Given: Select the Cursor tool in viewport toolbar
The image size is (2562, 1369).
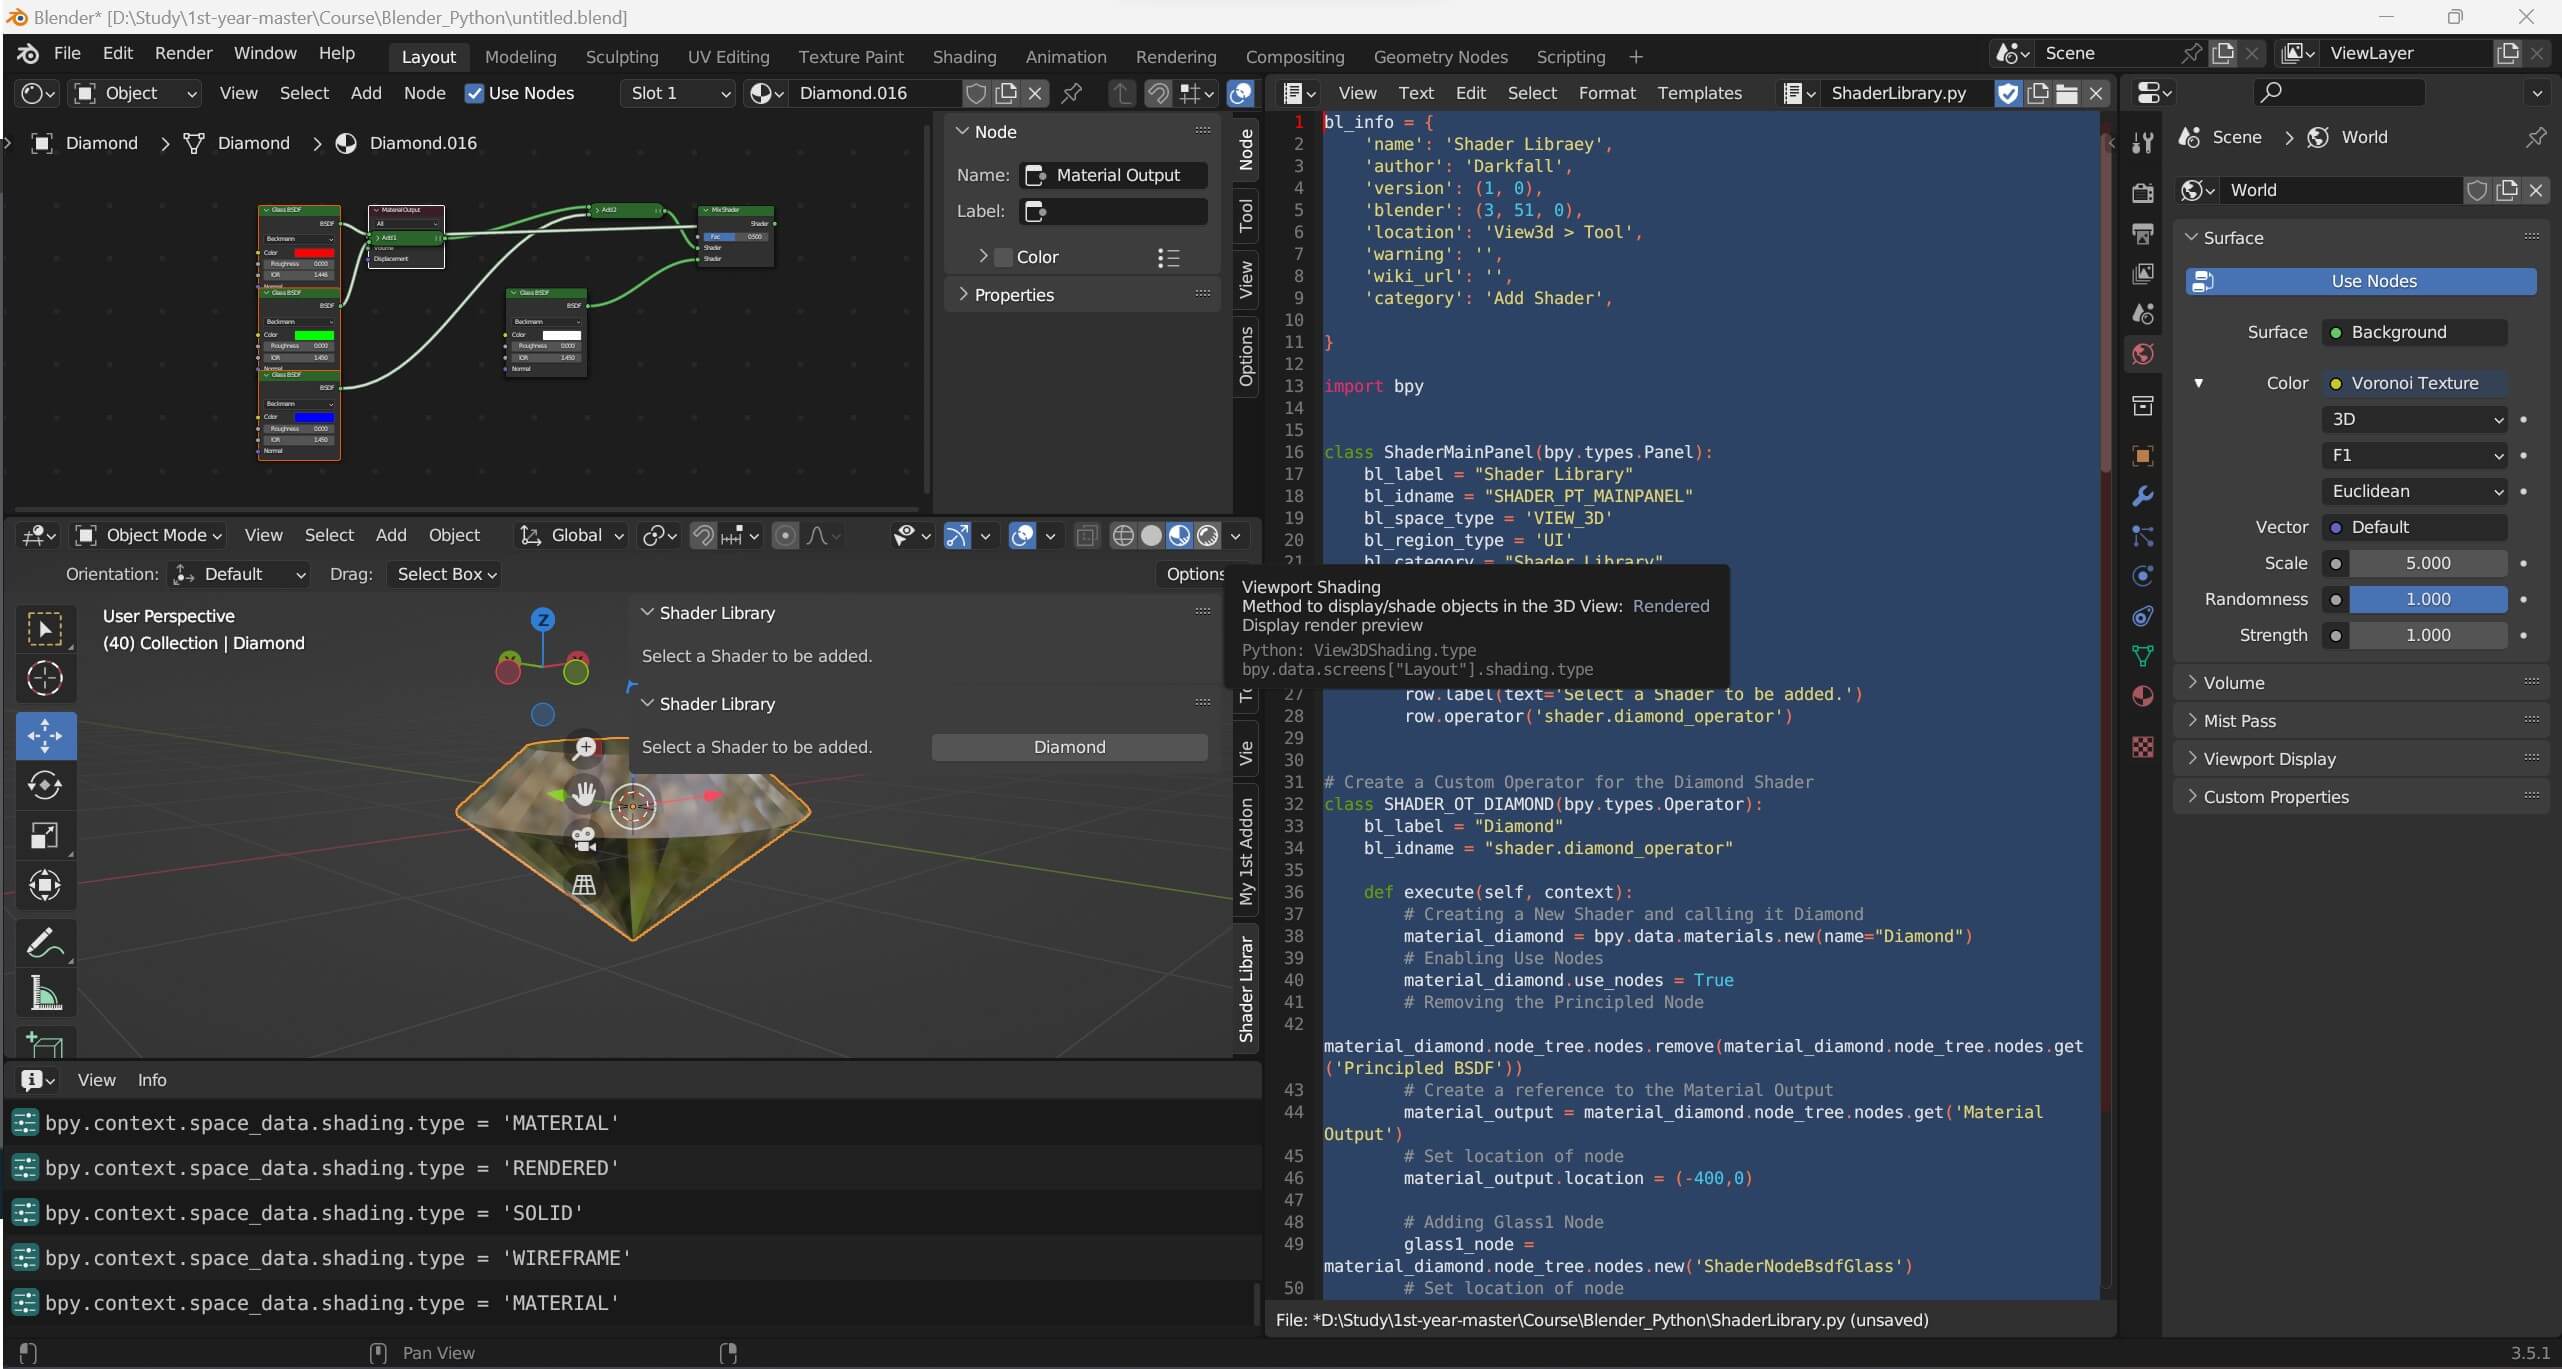Looking at the screenshot, I should click(45, 679).
